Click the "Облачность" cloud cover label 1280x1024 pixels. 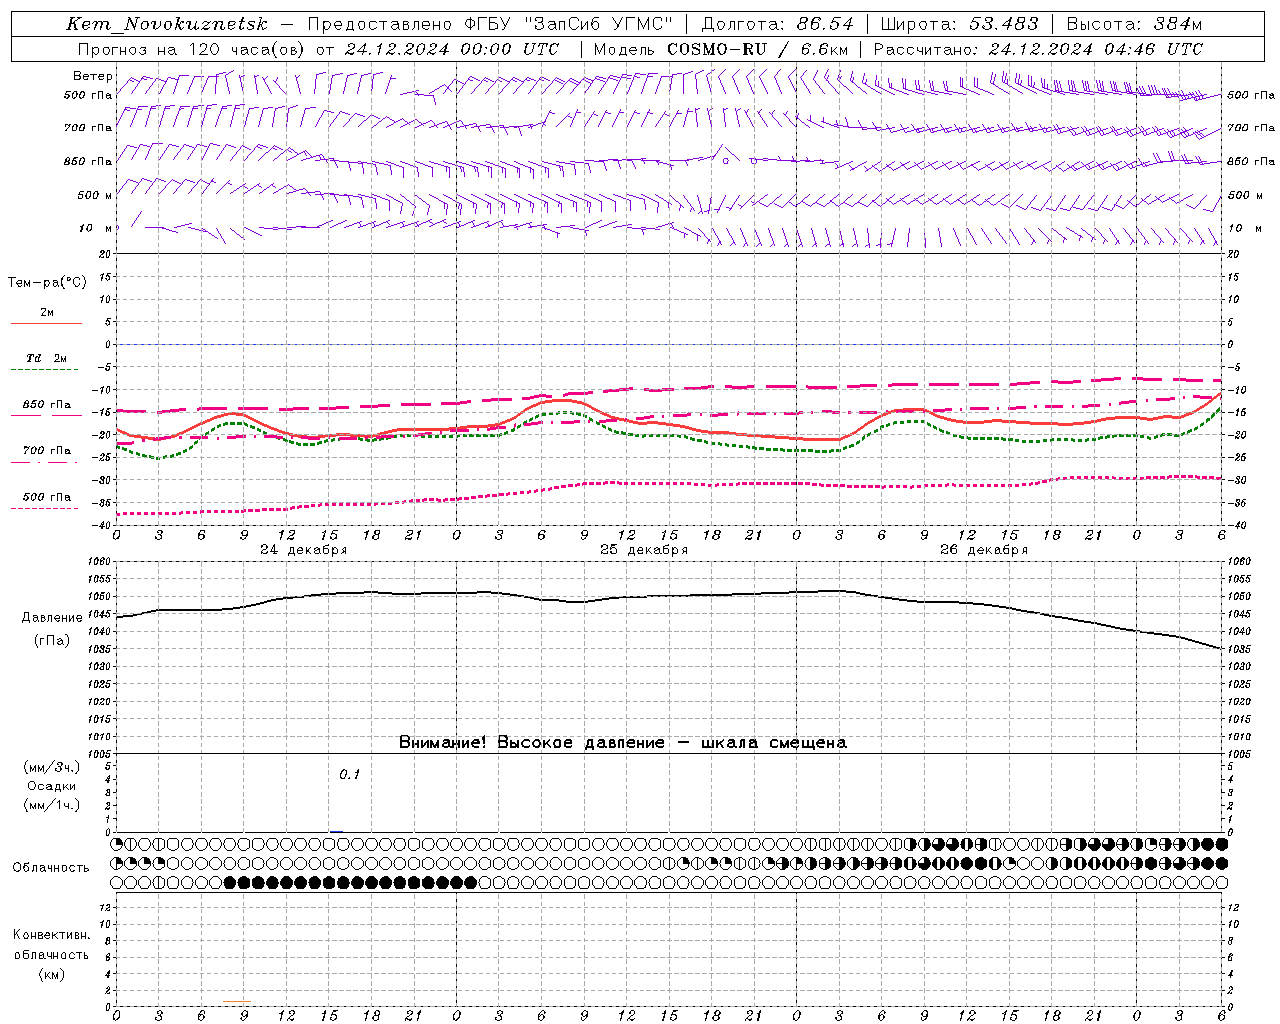pos(51,868)
